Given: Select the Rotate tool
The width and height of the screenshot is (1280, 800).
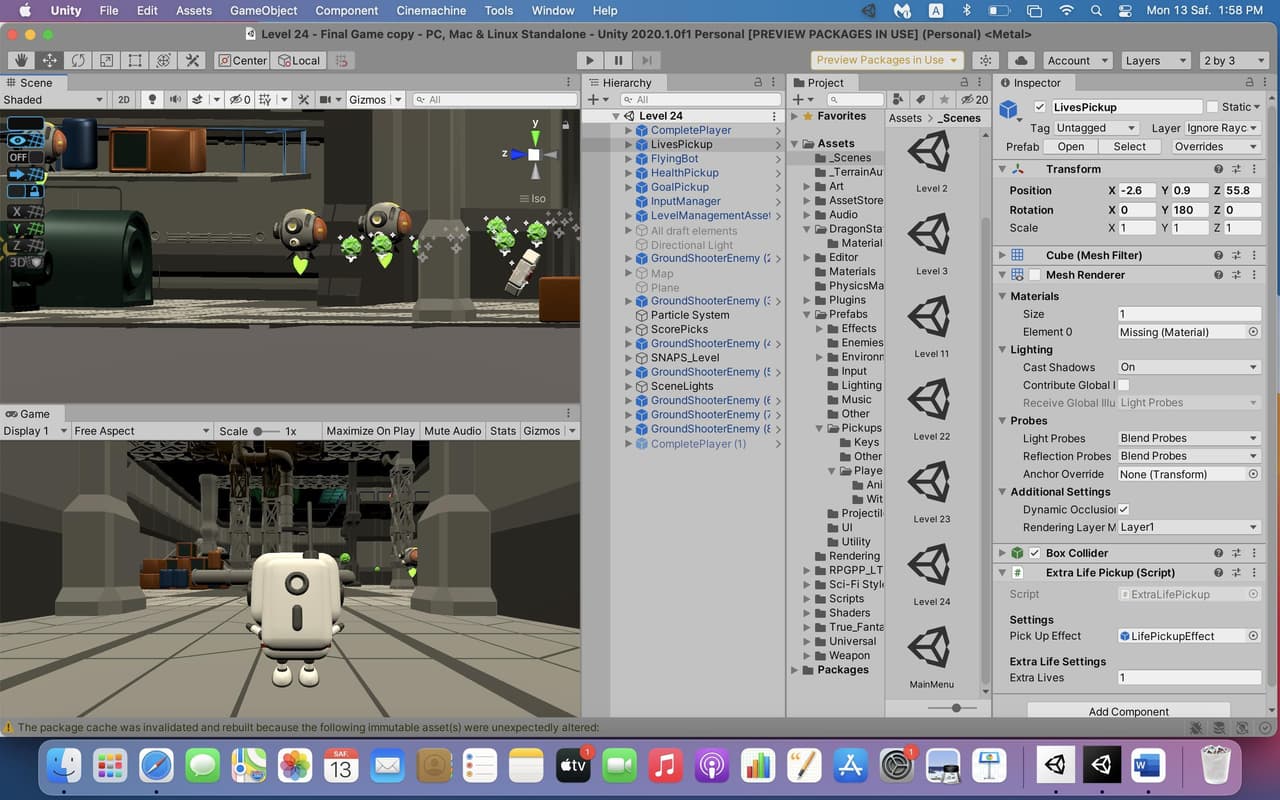Looking at the screenshot, I should pos(78,60).
